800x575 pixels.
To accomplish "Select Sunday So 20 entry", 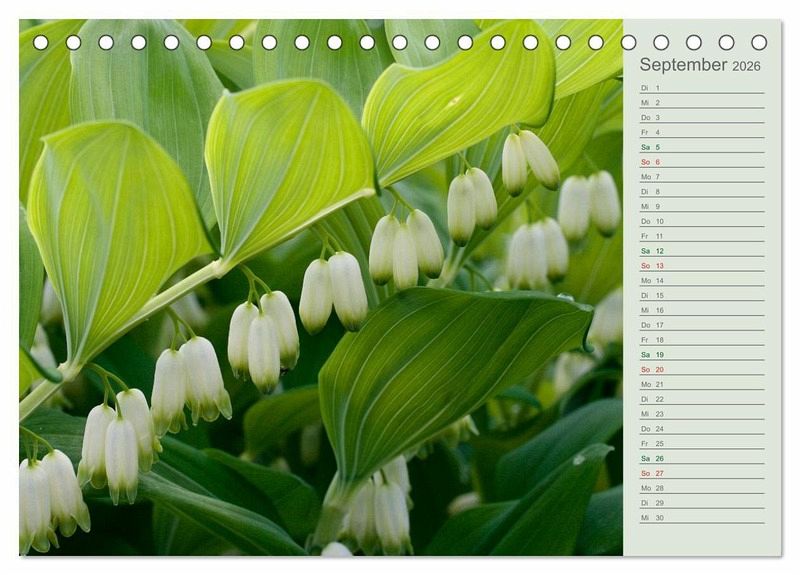I will pyautogui.click(x=701, y=369).
